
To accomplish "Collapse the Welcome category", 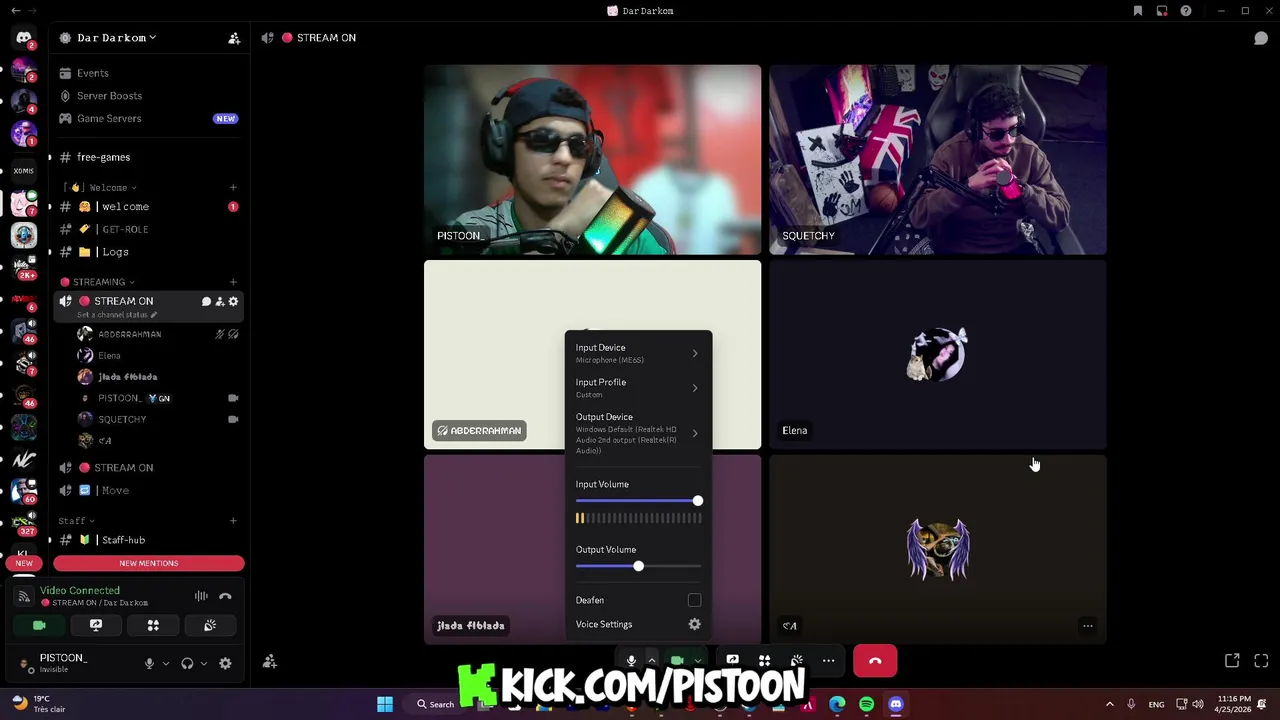I will 108,187.
